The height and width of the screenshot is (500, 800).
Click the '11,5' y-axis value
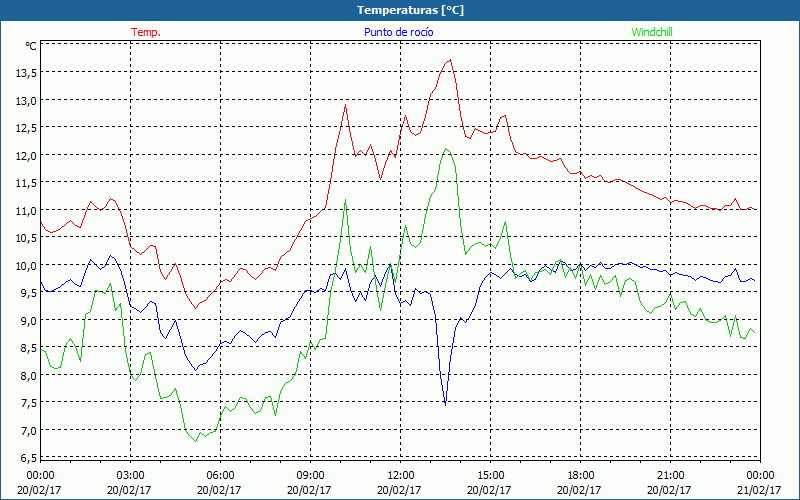coord(26,184)
